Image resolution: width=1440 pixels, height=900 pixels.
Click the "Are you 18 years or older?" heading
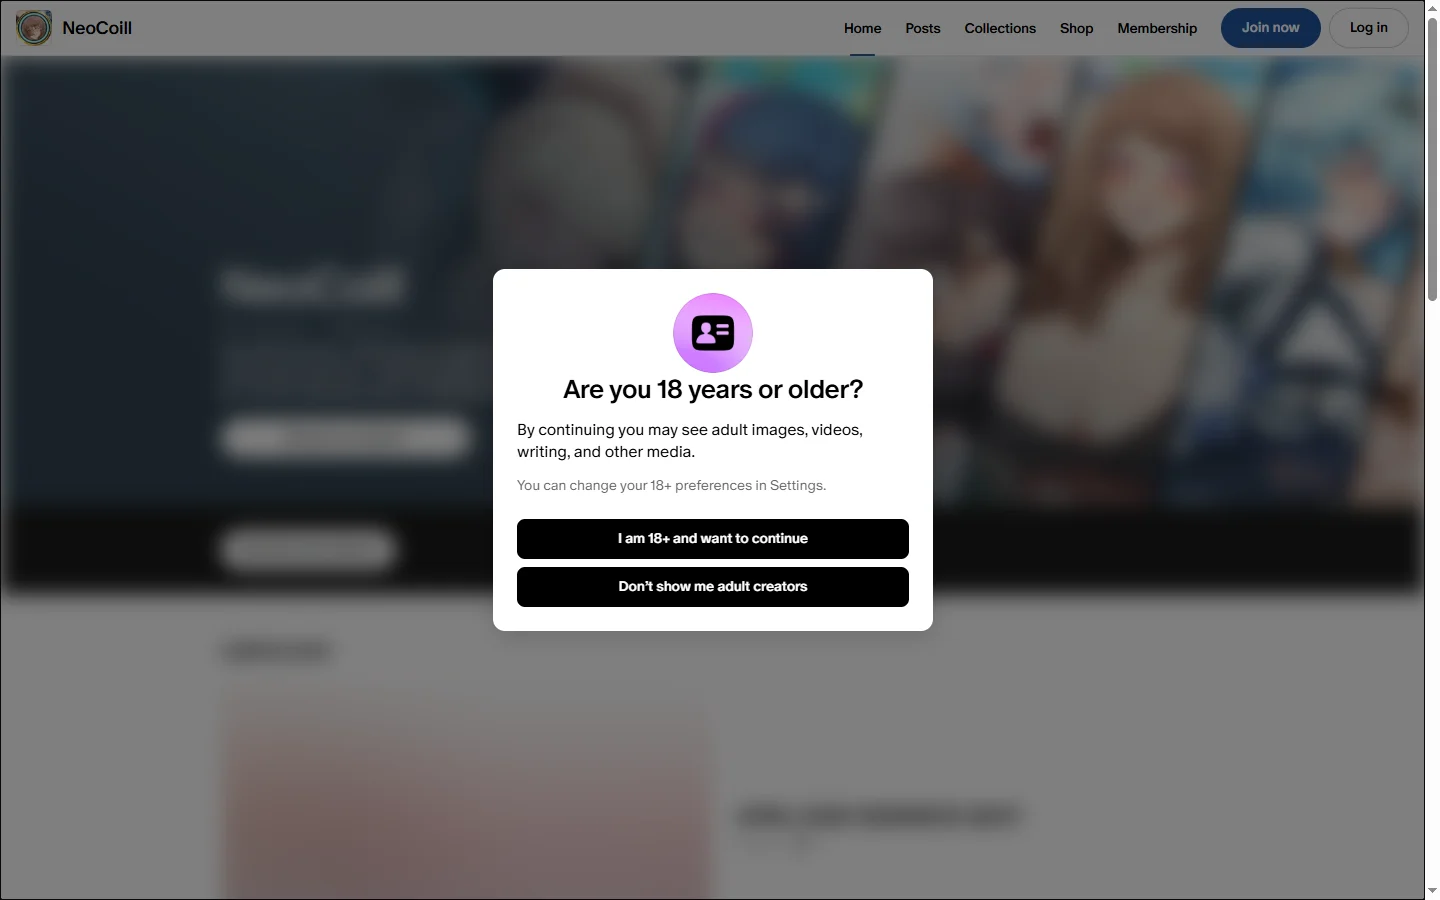click(713, 389)
